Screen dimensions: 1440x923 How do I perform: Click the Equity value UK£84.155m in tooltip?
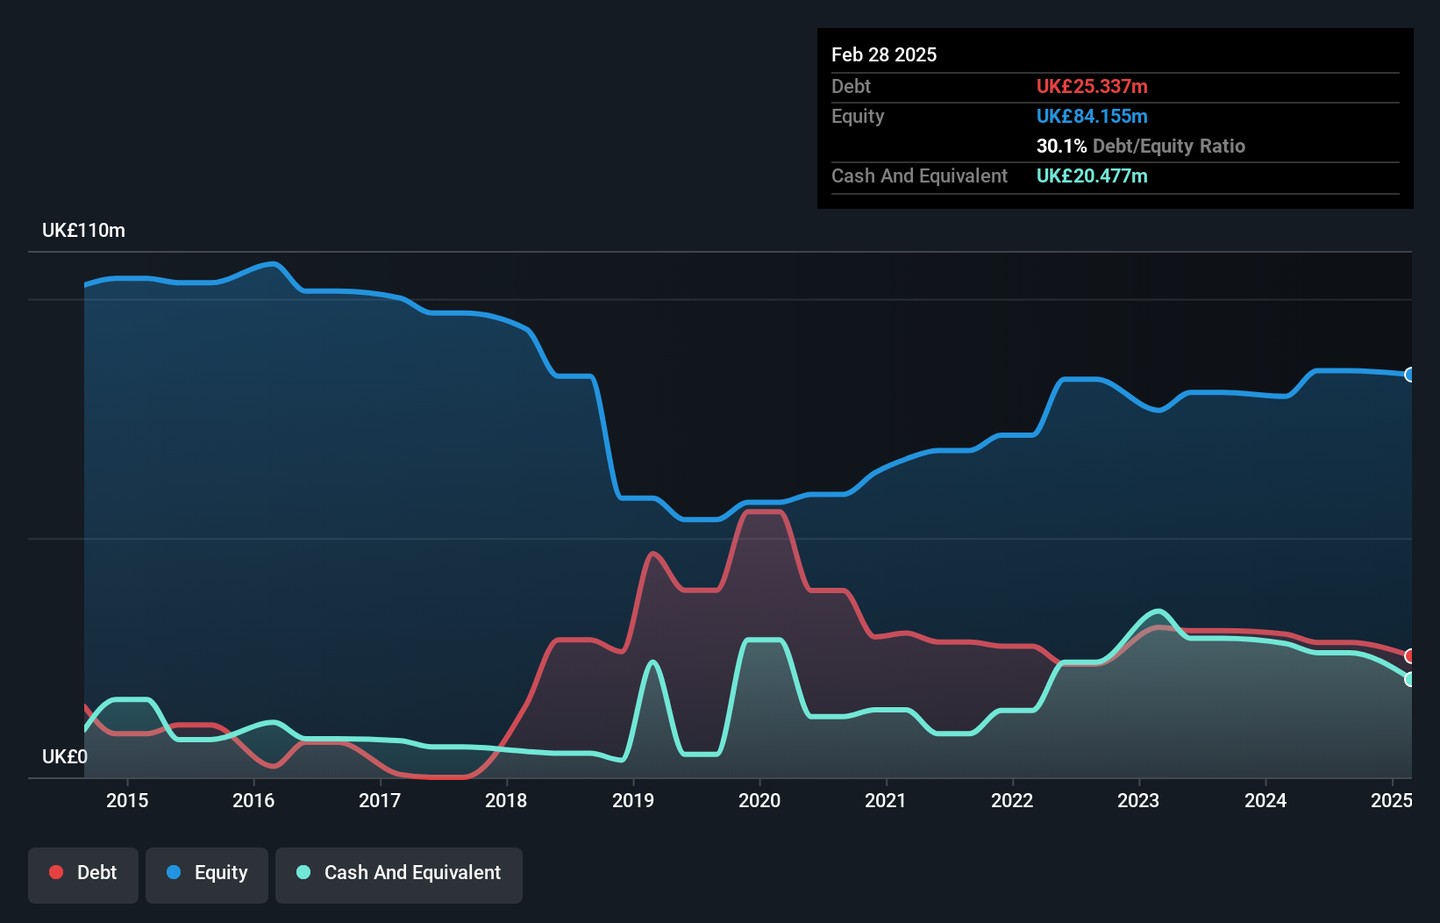click(x=1092, y=116)
